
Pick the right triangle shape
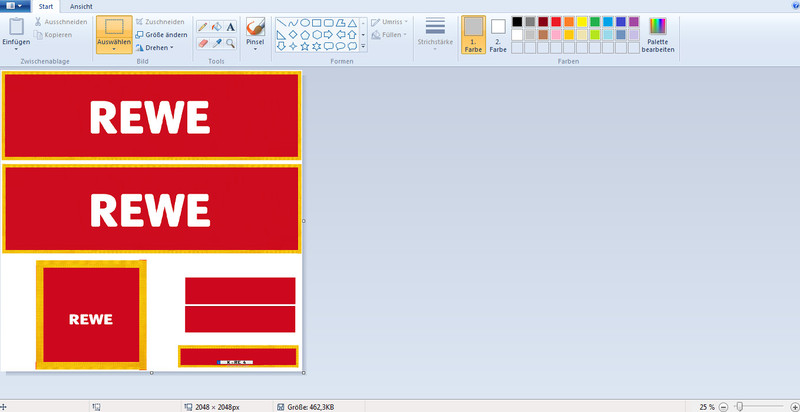(x=281, y=35)
